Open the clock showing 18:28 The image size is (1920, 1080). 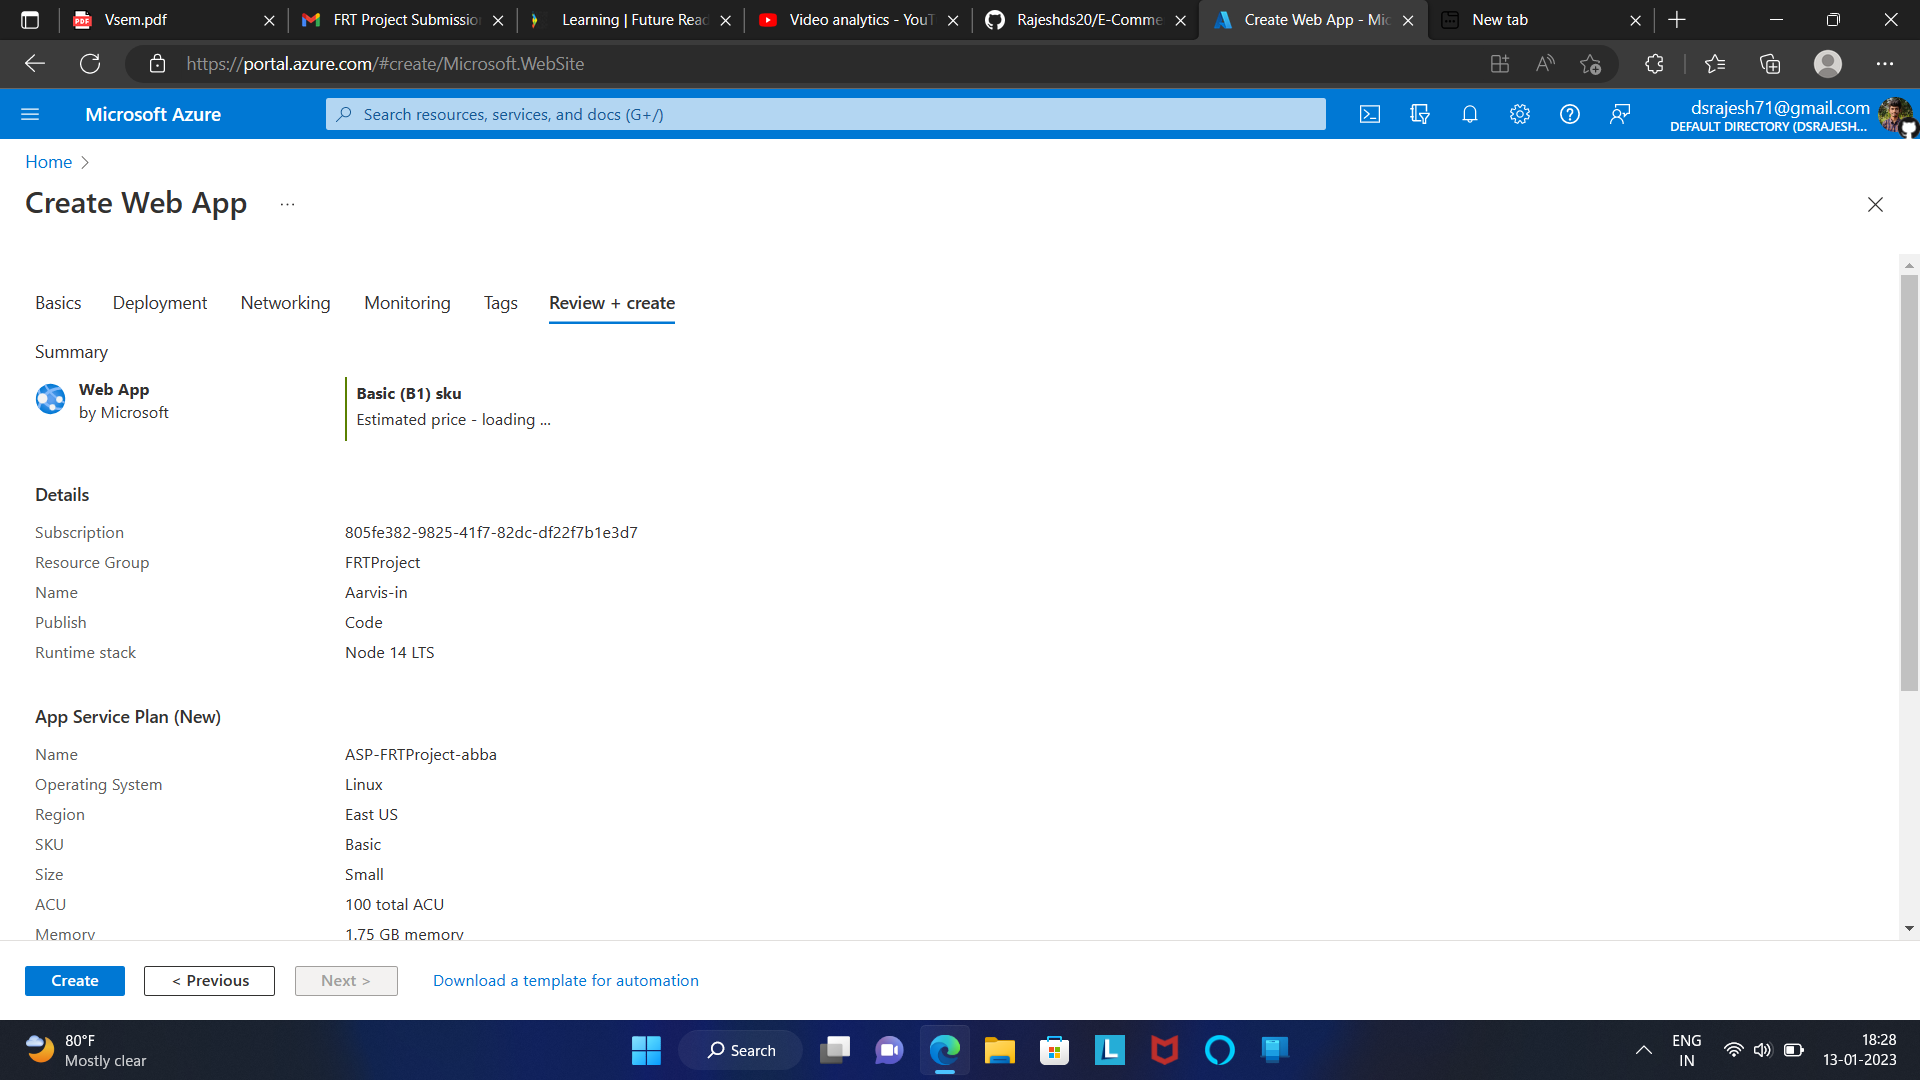pyautogui.click(x=1860, y=1050)
